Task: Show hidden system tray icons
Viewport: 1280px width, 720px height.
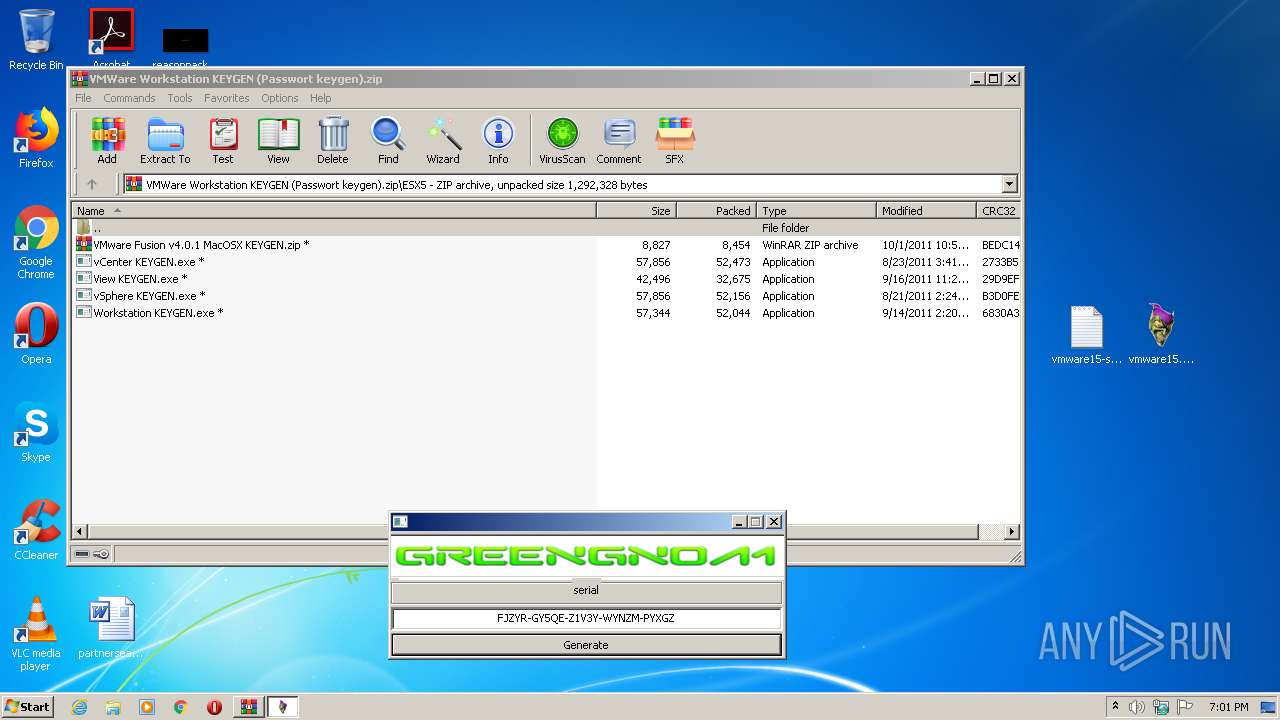Action: pyautogui.click(x=1114, y=707)
